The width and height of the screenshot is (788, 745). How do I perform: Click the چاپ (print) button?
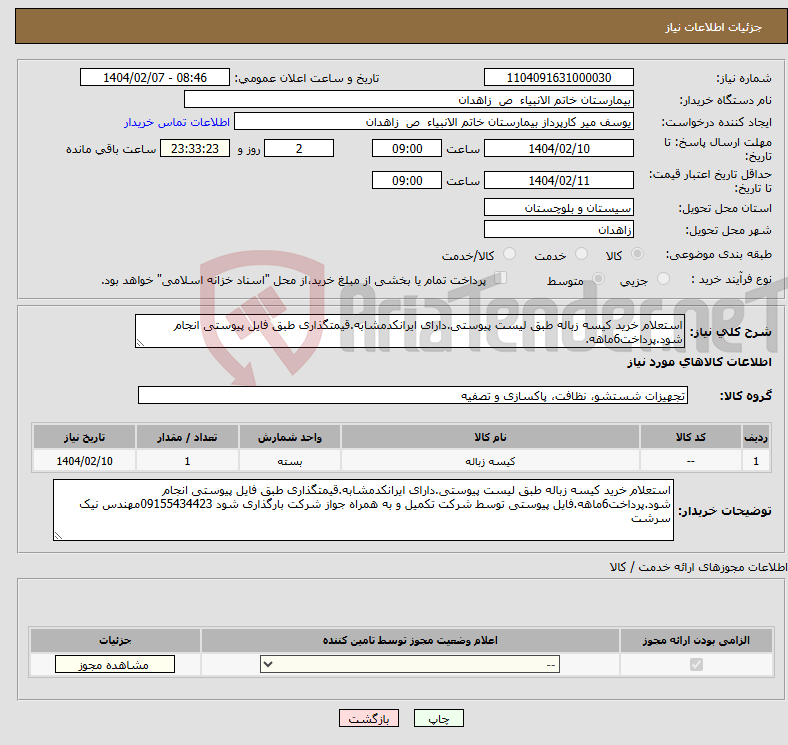pos(439,718)
